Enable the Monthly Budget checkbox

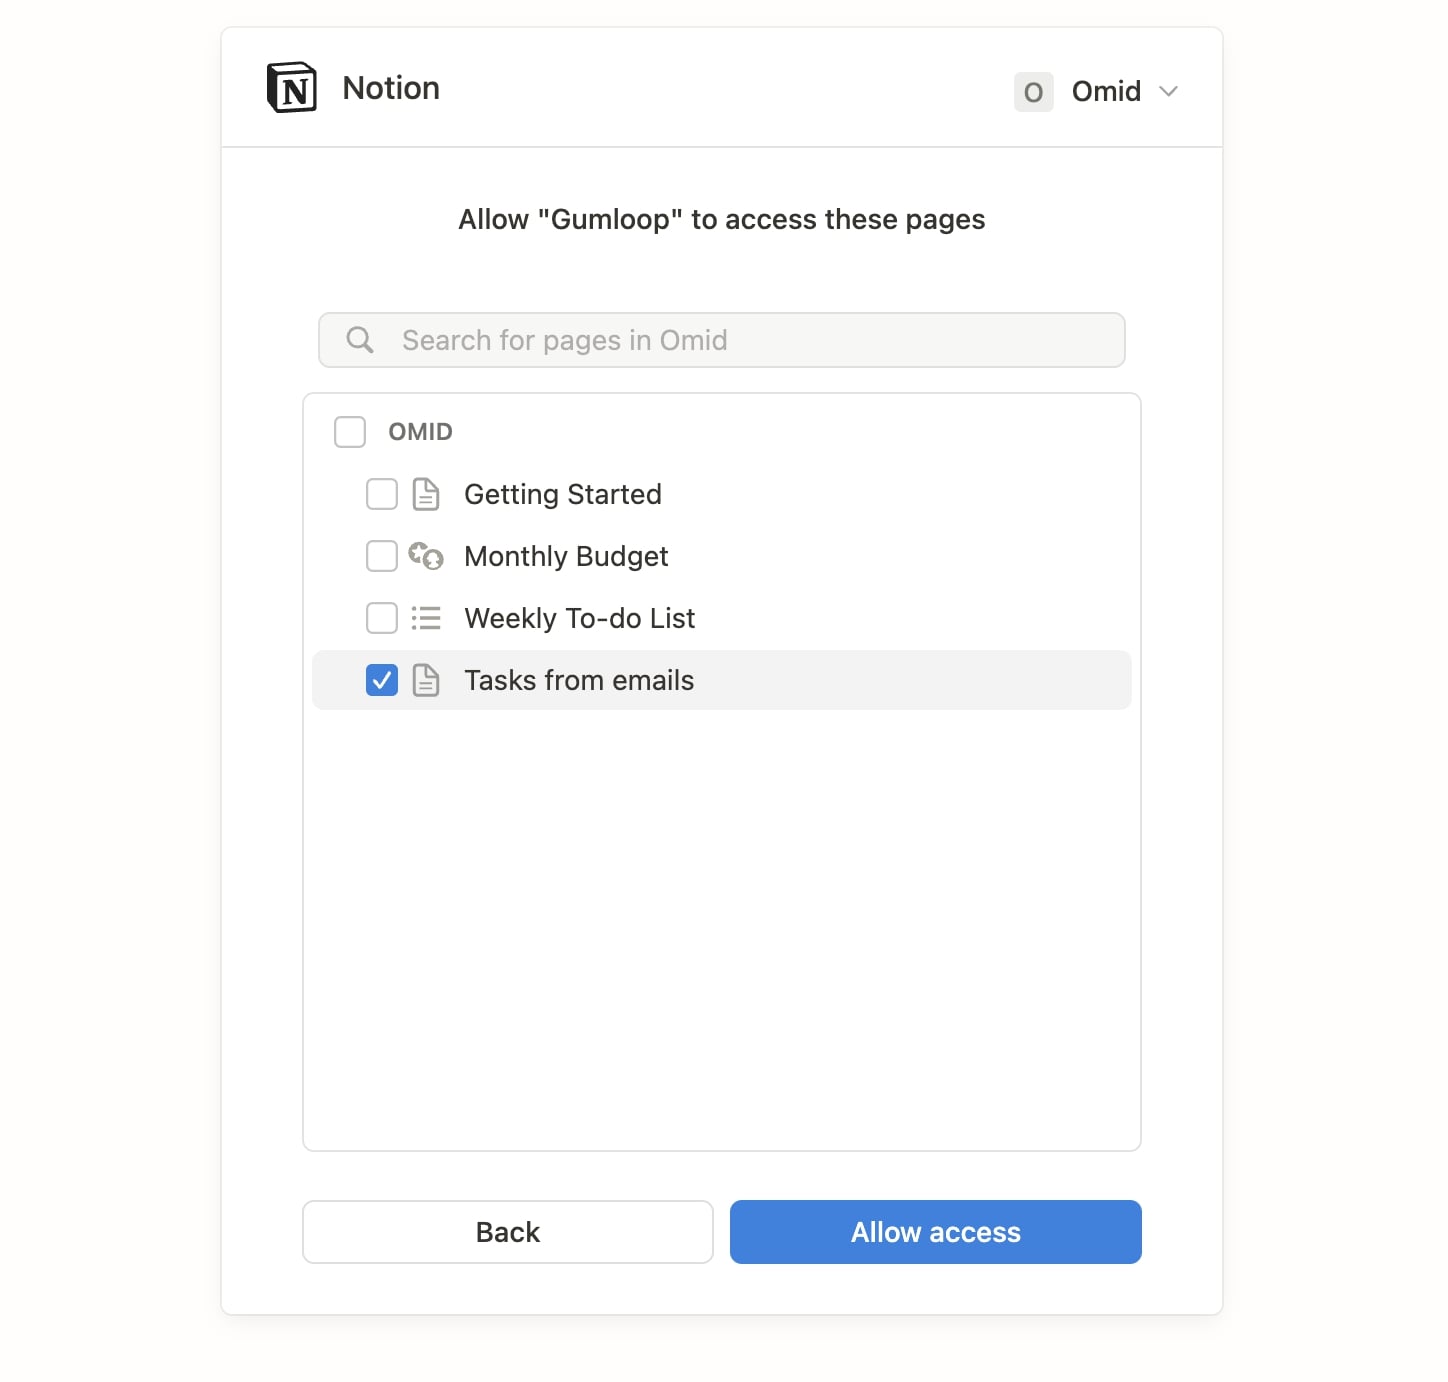pyautogui.click(x=382, y=556)
